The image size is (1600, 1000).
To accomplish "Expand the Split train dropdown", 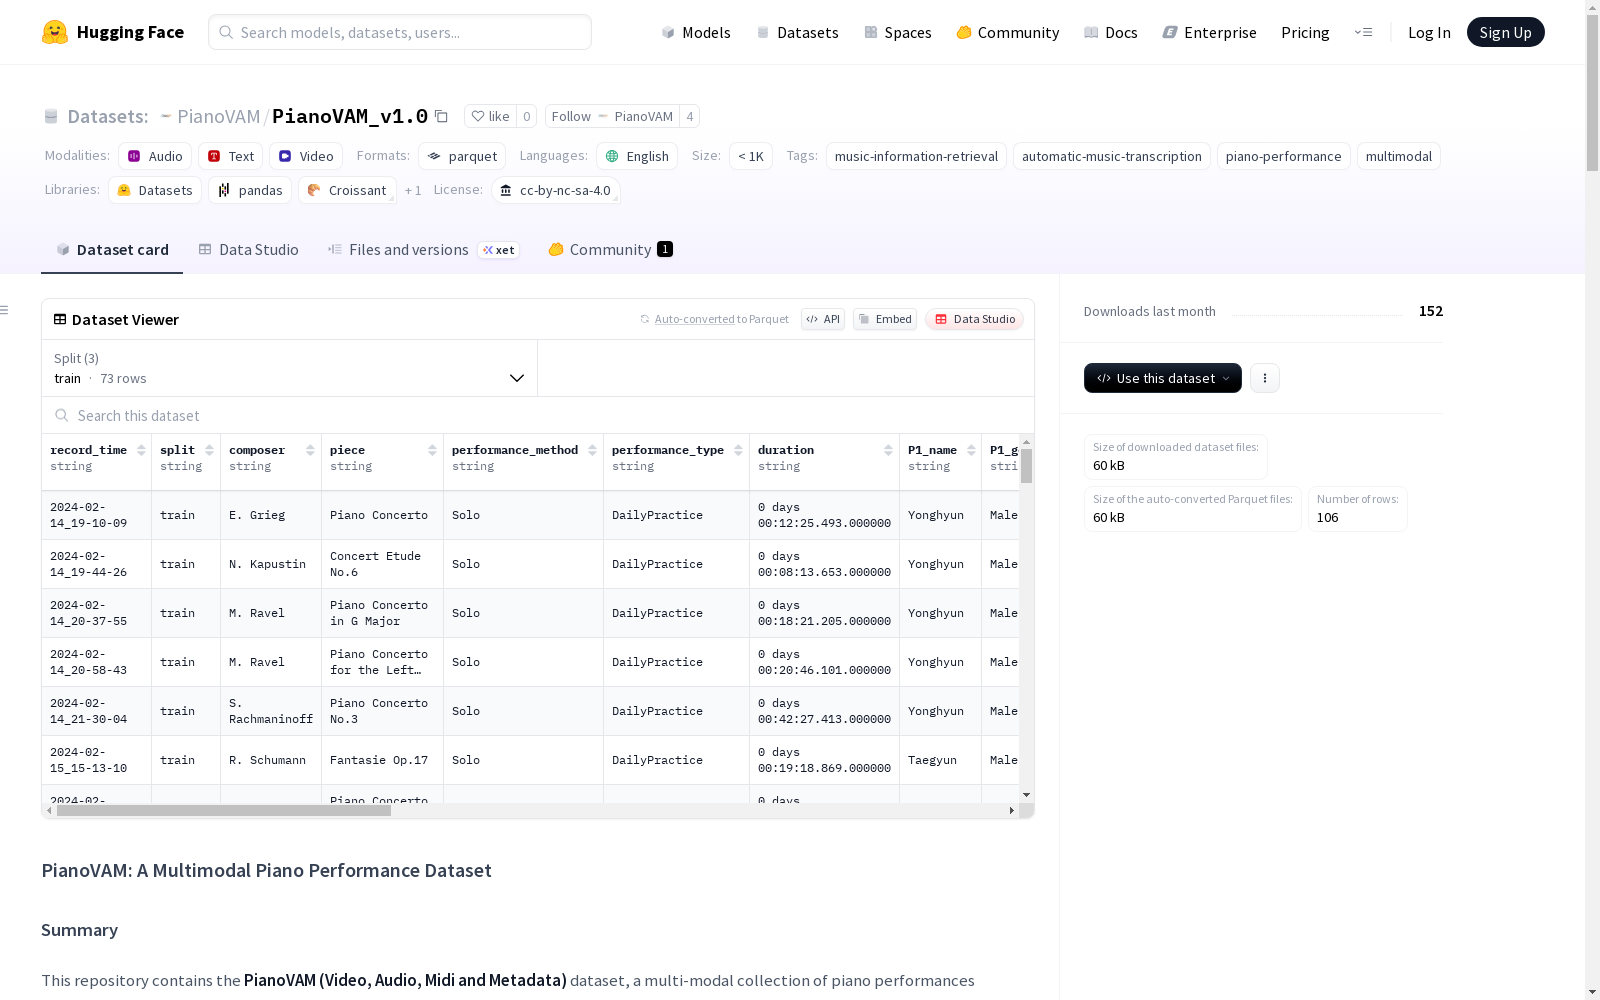I will point(290,368).
